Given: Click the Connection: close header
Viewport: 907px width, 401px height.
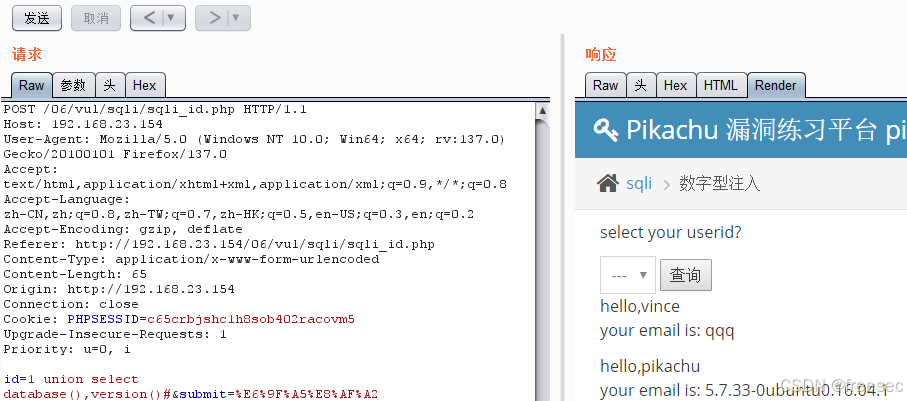Looking at the screenshot, I should 71,304.
